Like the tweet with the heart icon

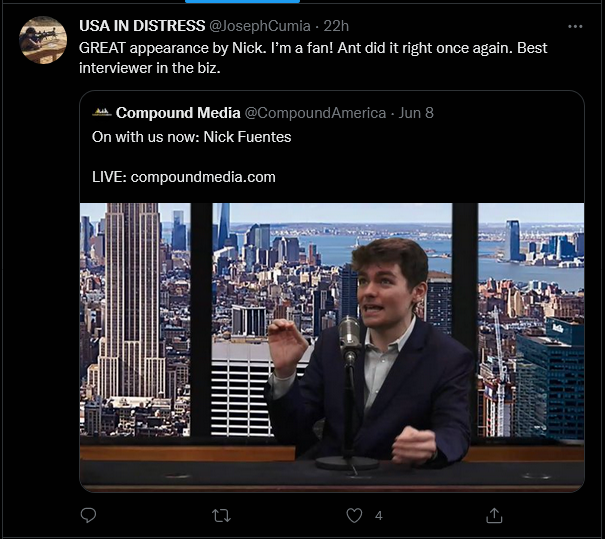point(354,515)
